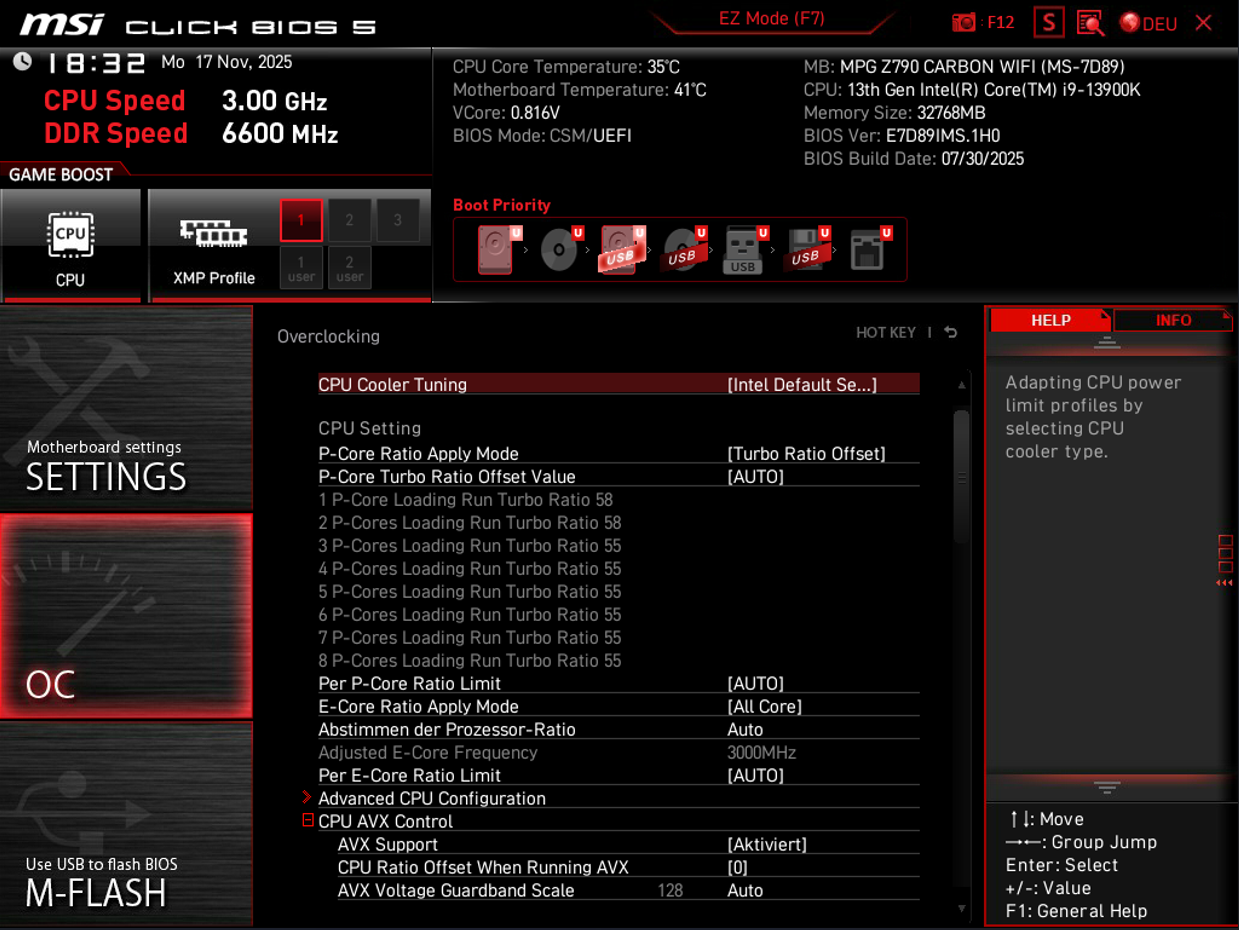Click the Boot Priority heading
The height and width of the screenshot is (930, 1239).
[502, 205]
